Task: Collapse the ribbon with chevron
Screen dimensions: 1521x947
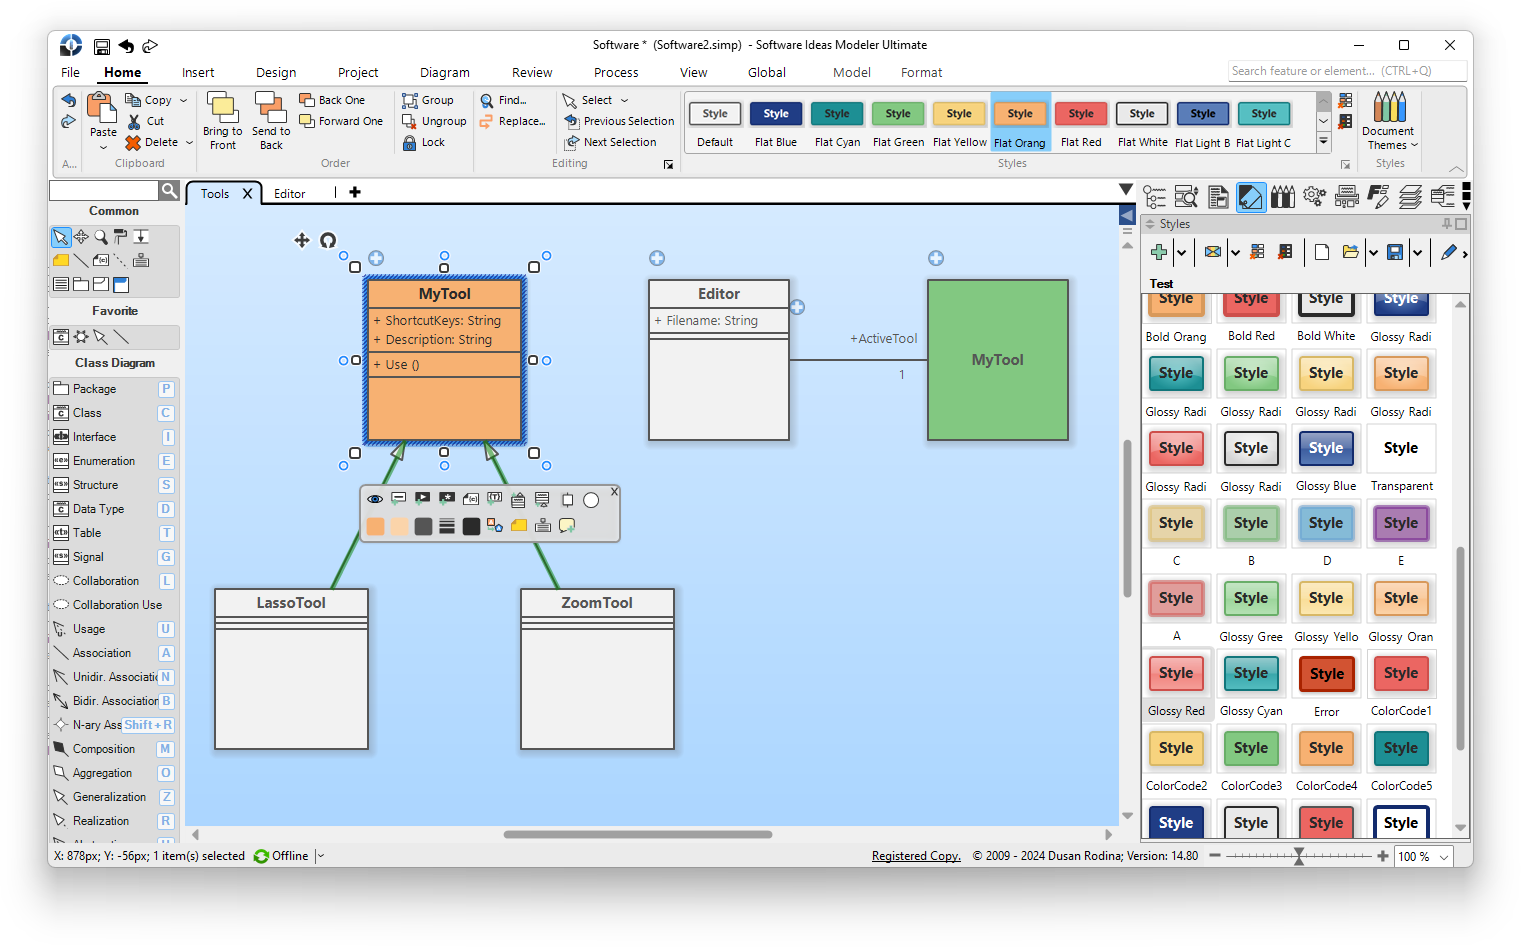Action: 1456,169
